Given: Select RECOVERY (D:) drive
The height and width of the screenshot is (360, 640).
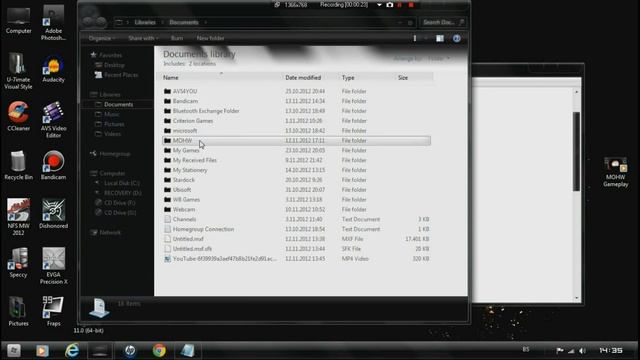Looking at the screenshot, I should [122, 193].
